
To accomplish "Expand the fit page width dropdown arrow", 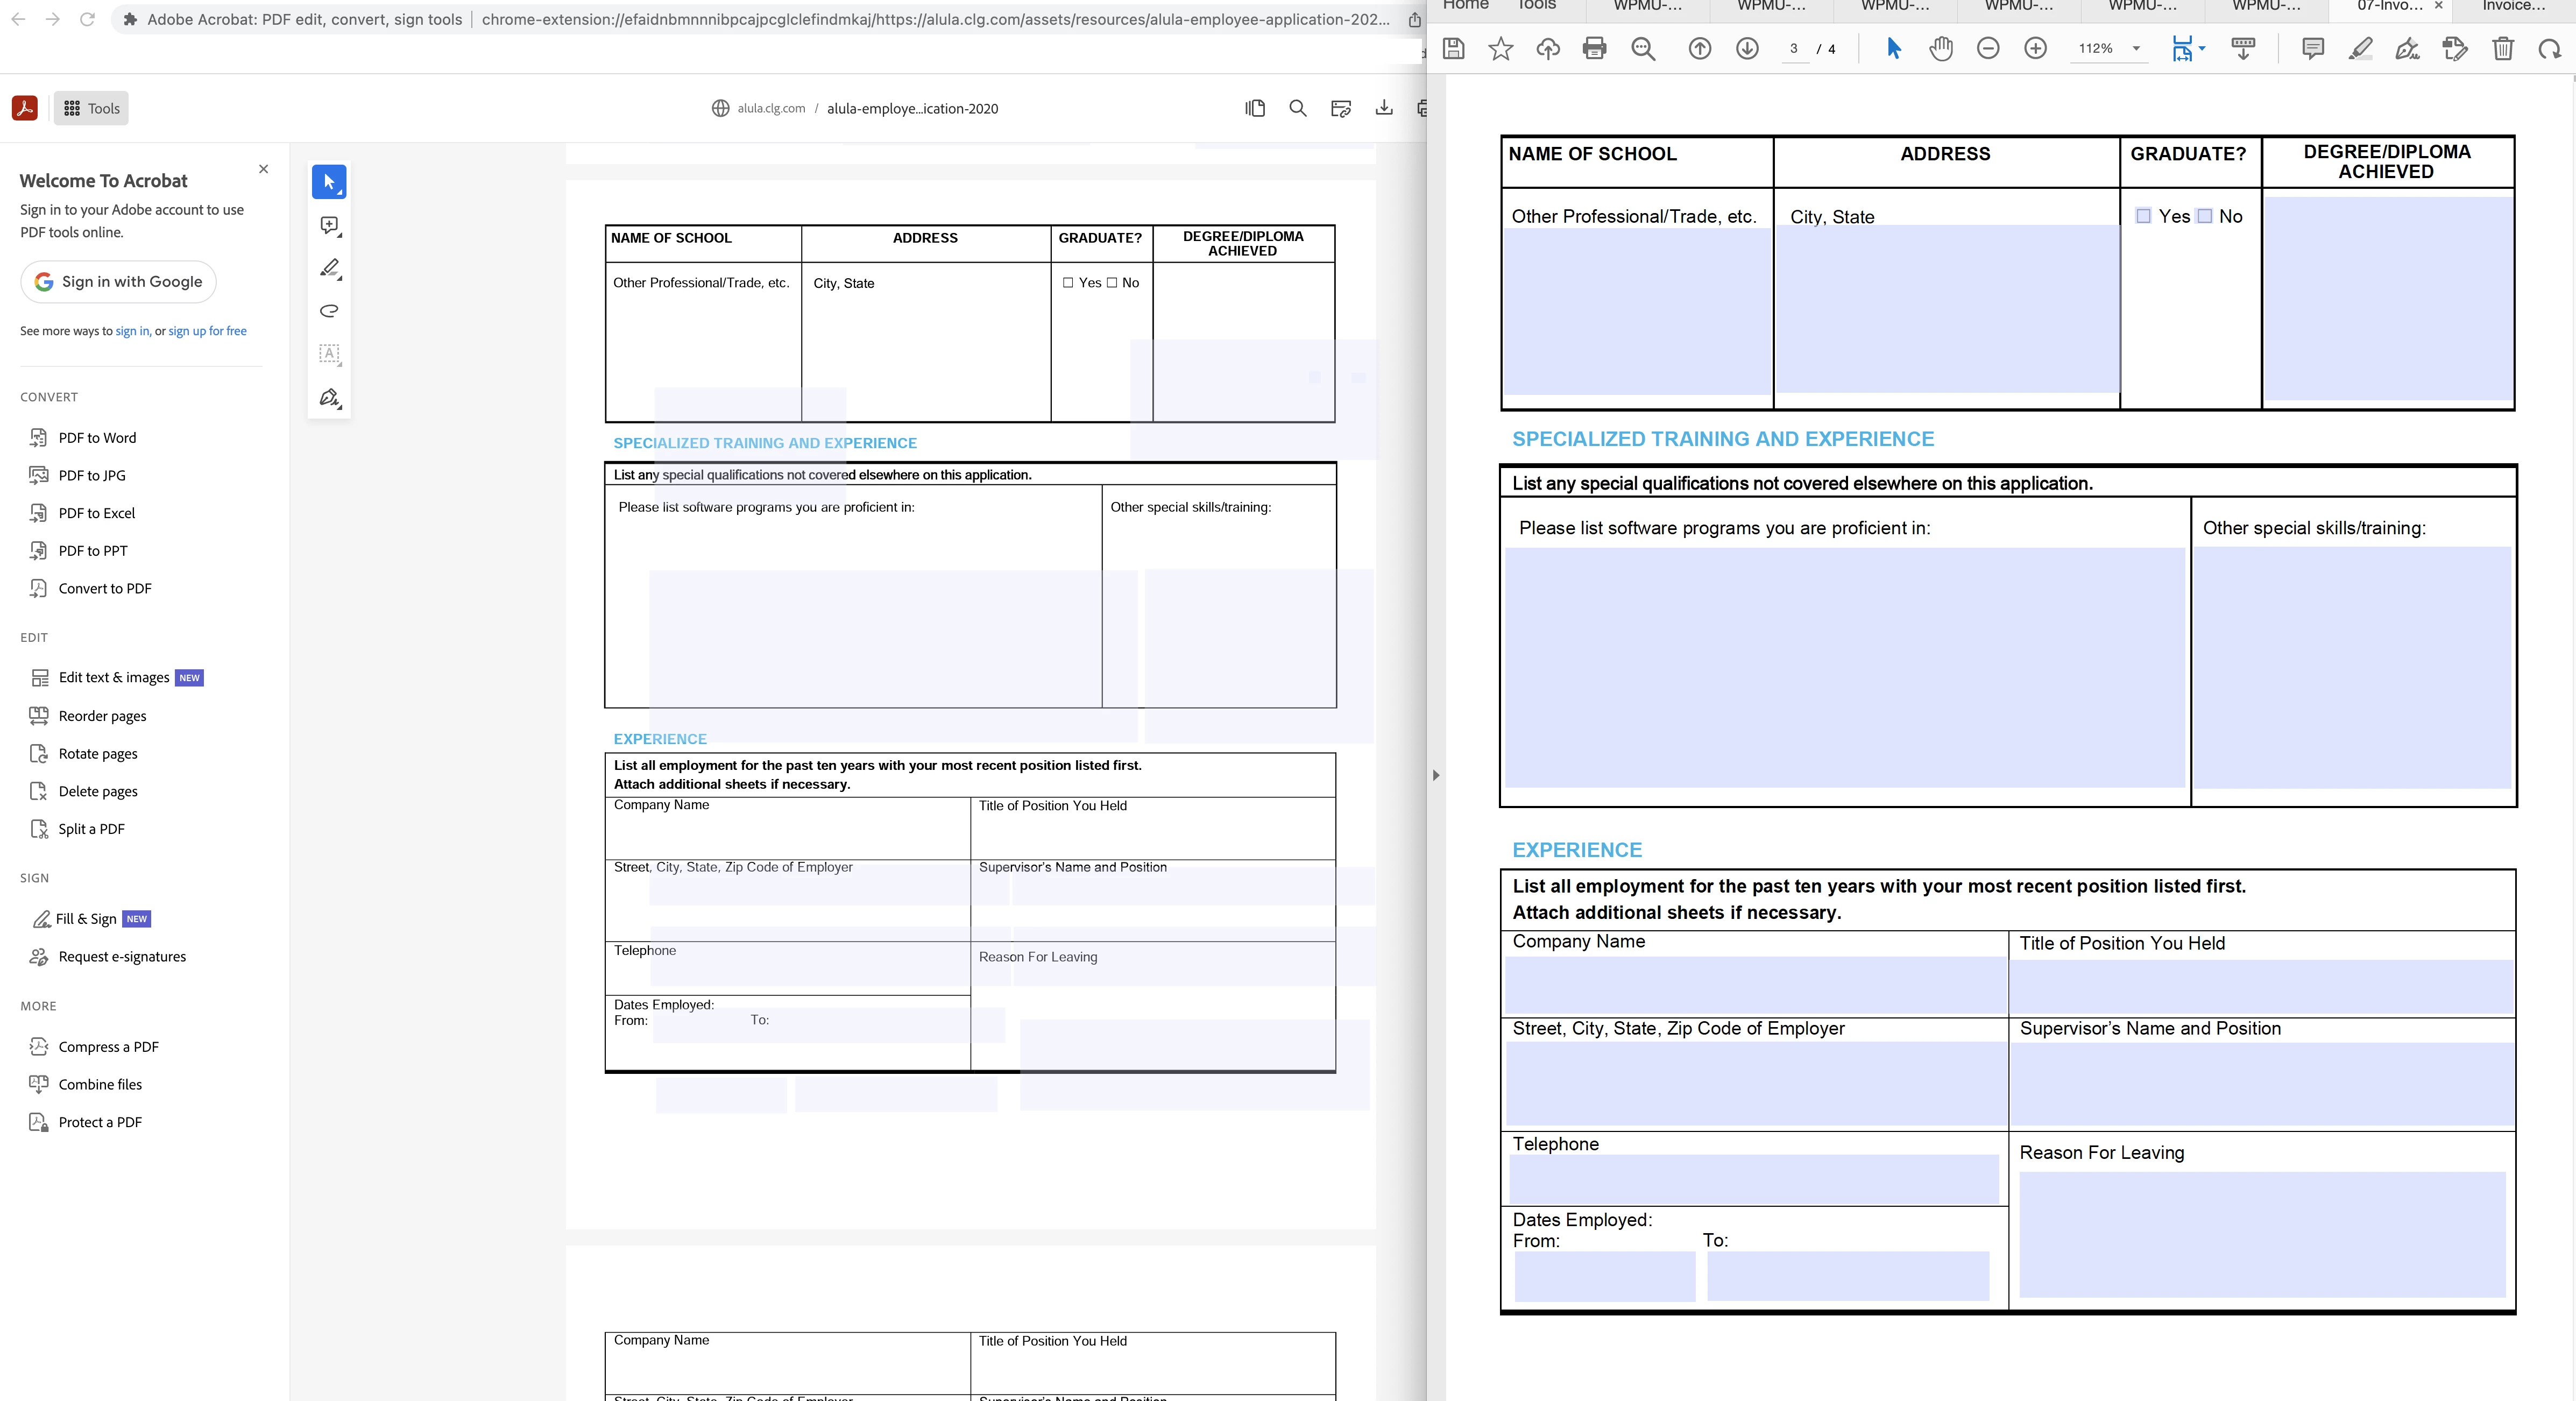I will (x=2202, y=47).
